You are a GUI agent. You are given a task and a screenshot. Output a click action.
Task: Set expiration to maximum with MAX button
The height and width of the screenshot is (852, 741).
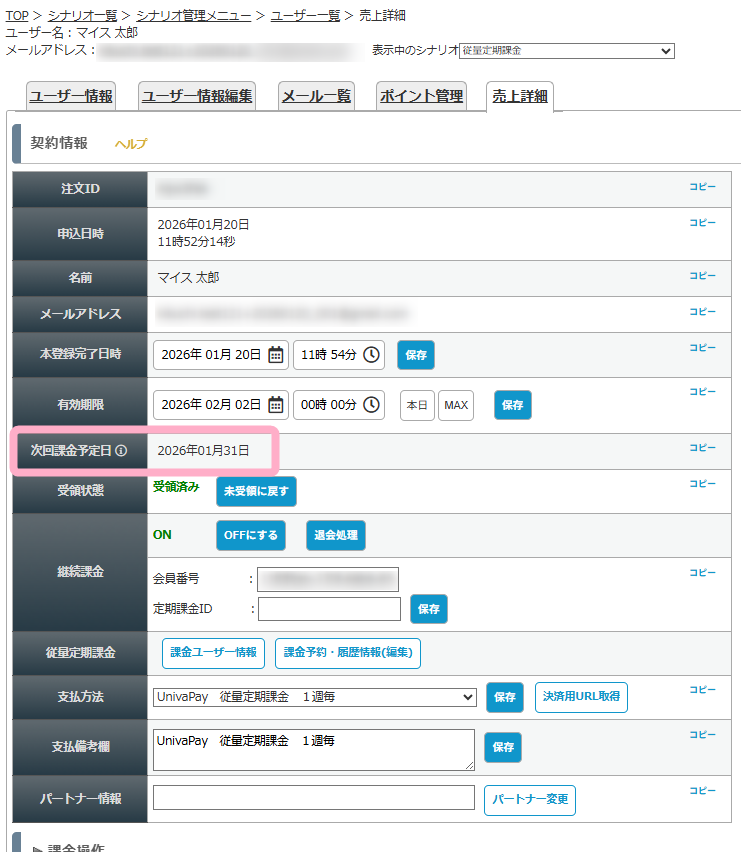tap(456, 405)
